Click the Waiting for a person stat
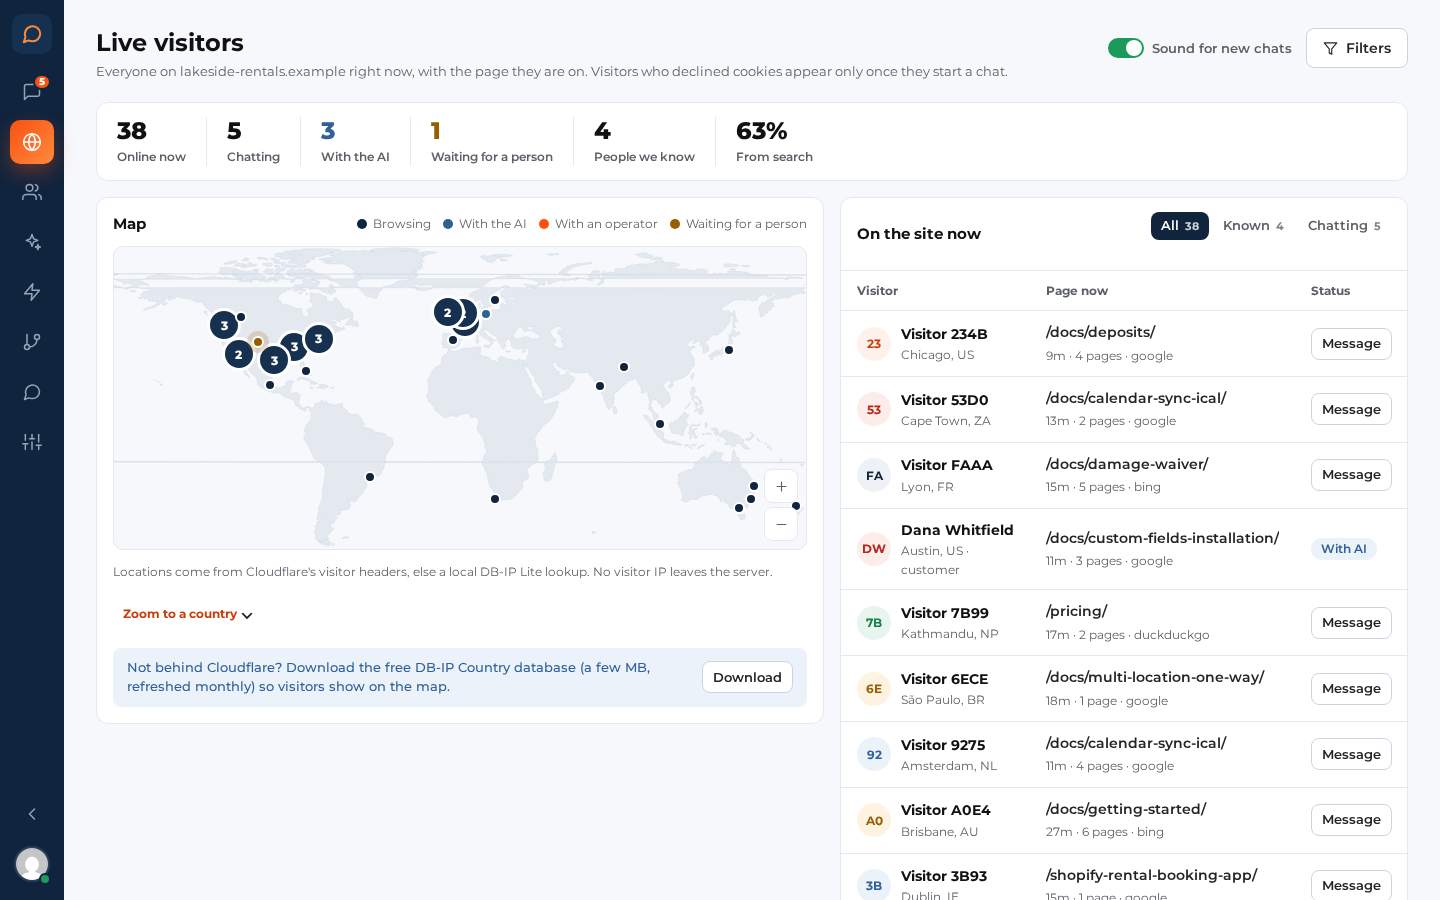The image size is (1440, 900). (x=492, y=142)
